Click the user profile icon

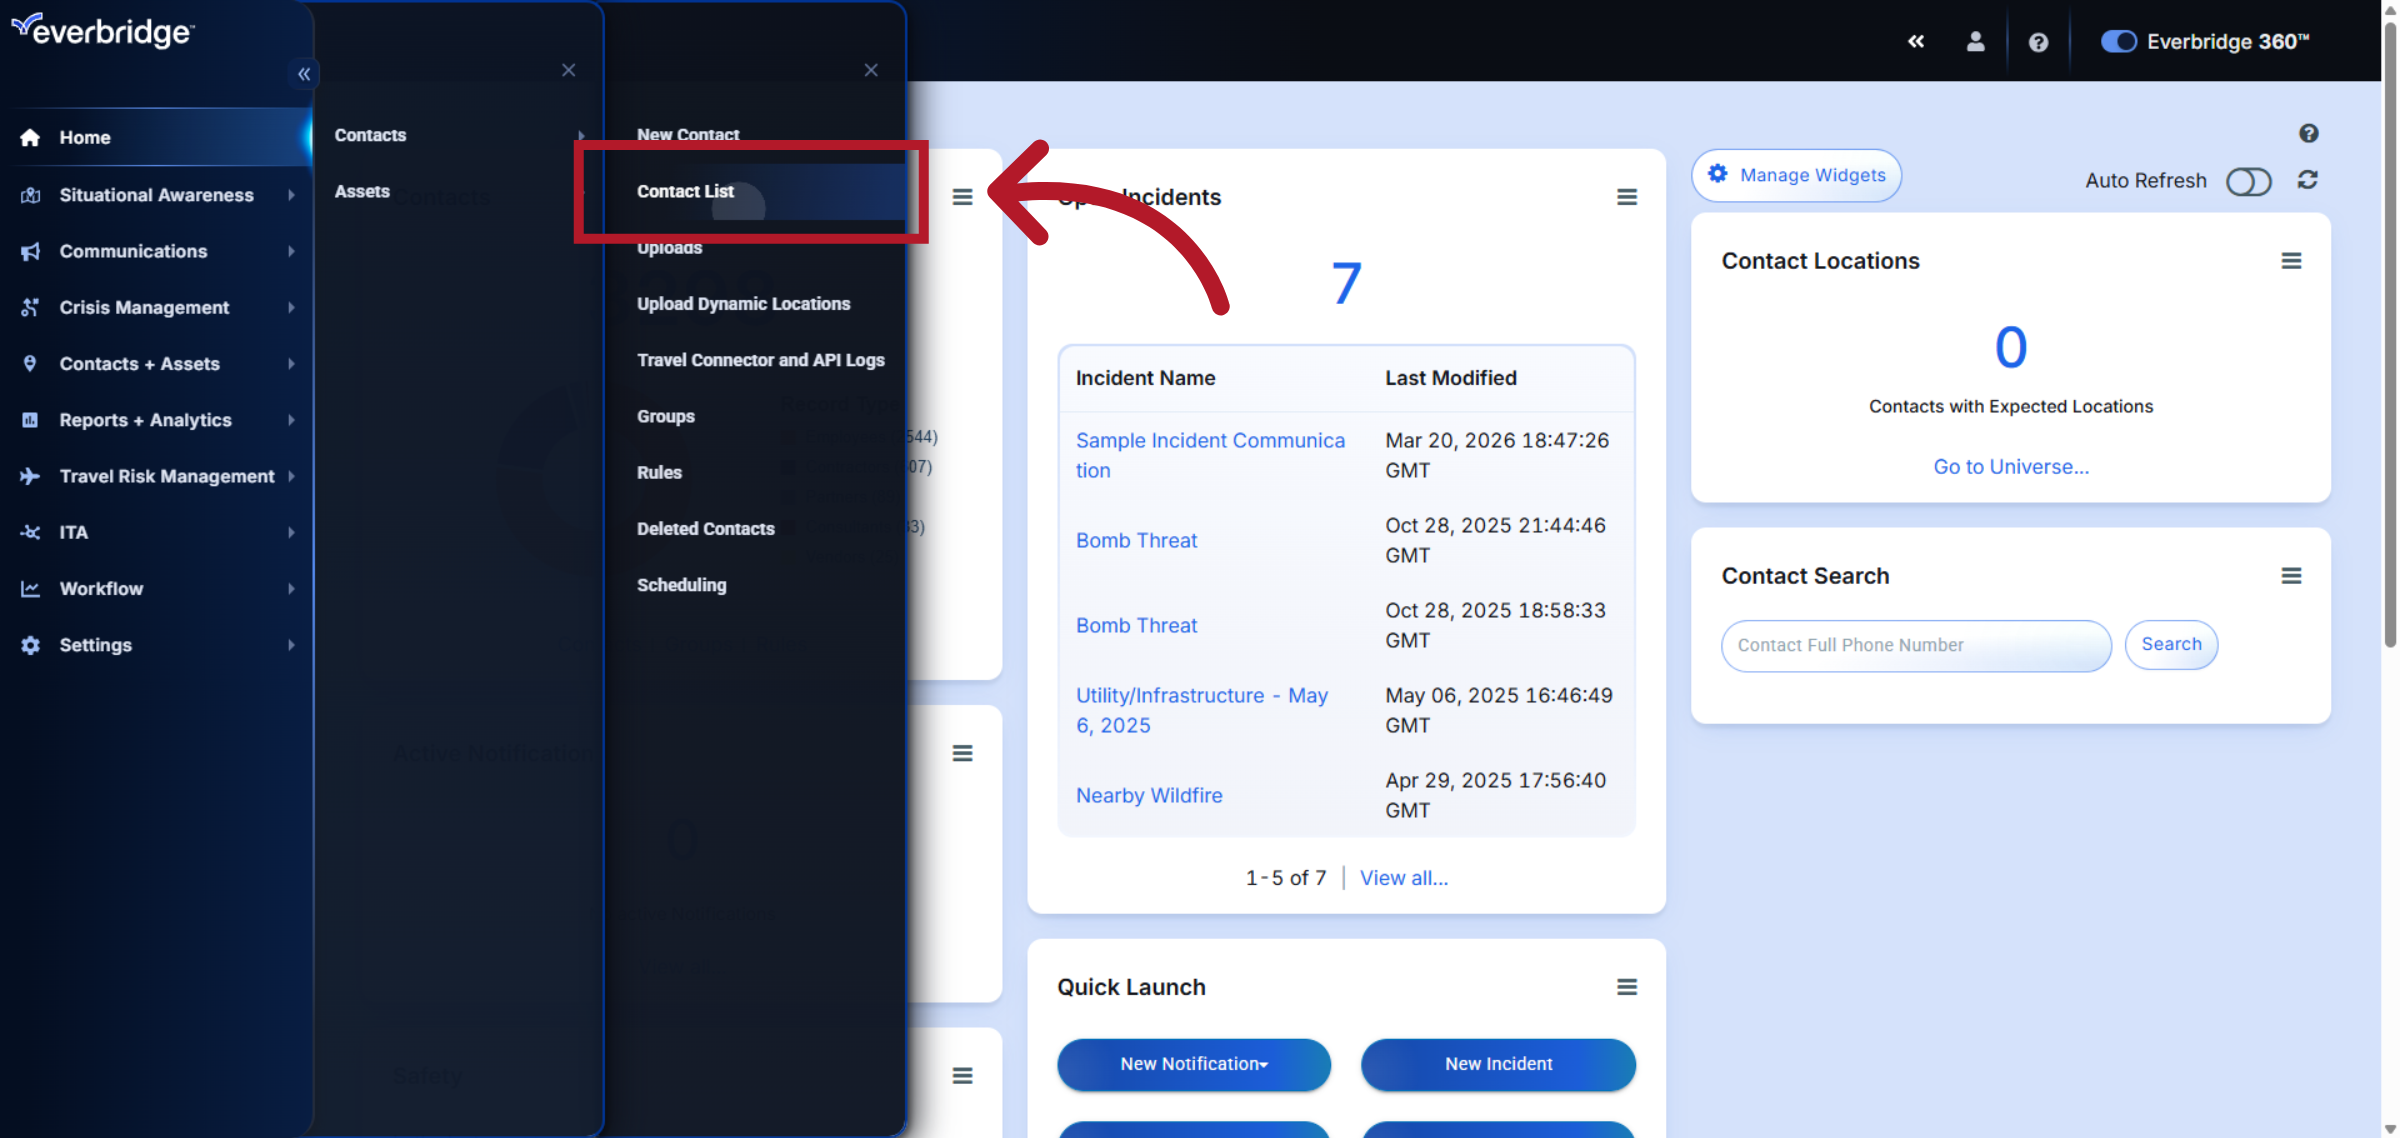click(x=1975, y=41)
